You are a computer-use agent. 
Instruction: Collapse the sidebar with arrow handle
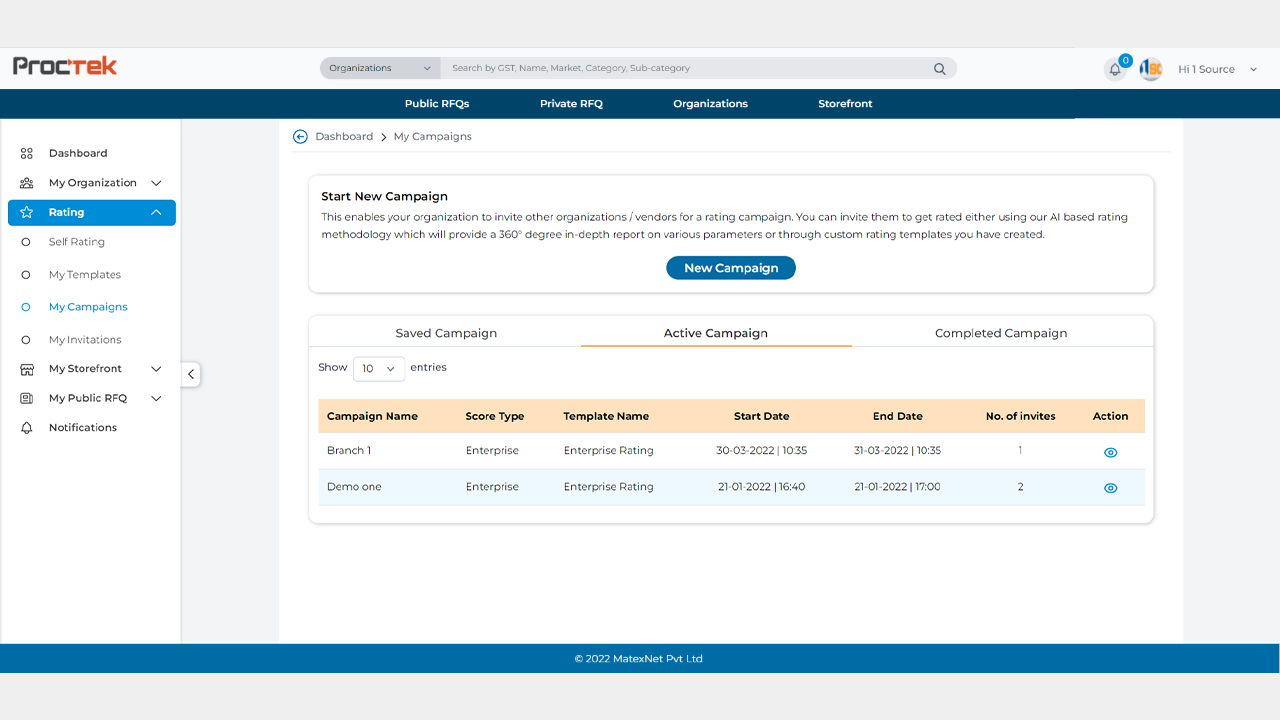191,375
